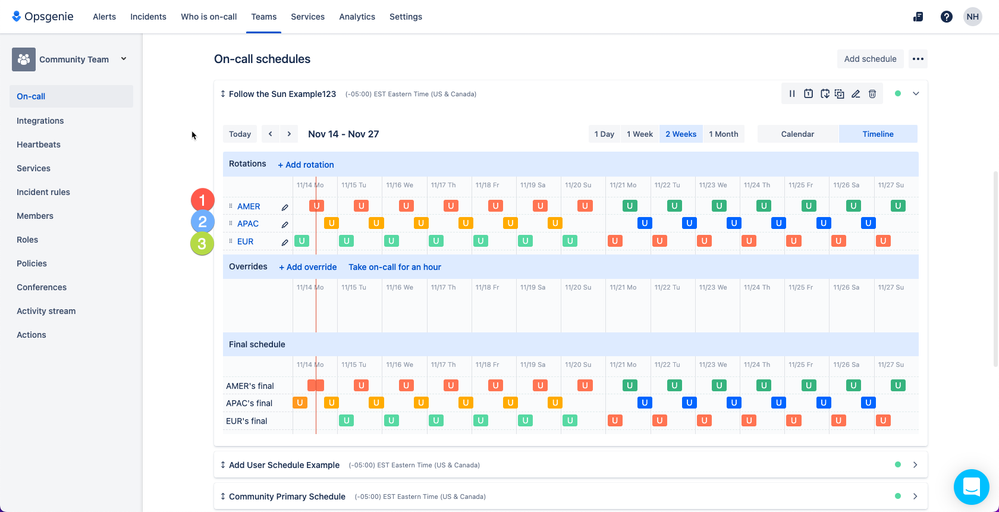Open the release notes book icon
This screenshot has height=512, width=999.
(x=918, y=17)
